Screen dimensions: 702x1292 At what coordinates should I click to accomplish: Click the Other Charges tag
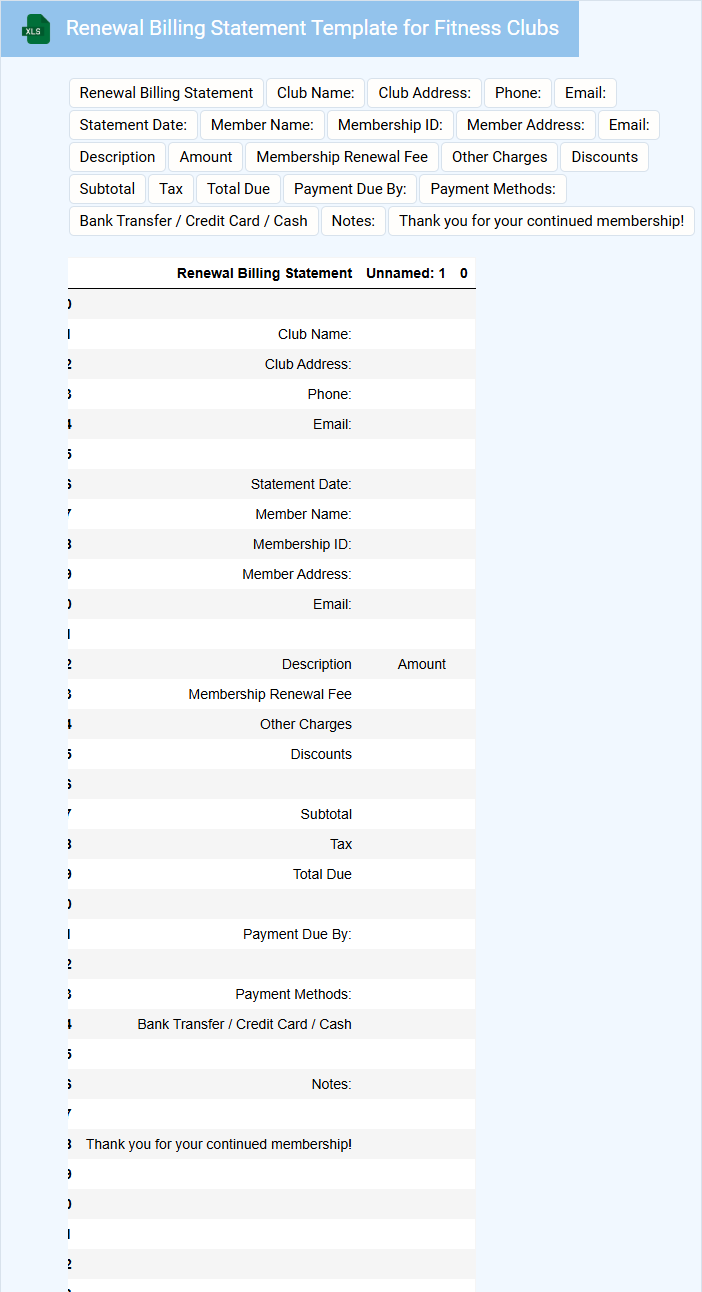499,157
